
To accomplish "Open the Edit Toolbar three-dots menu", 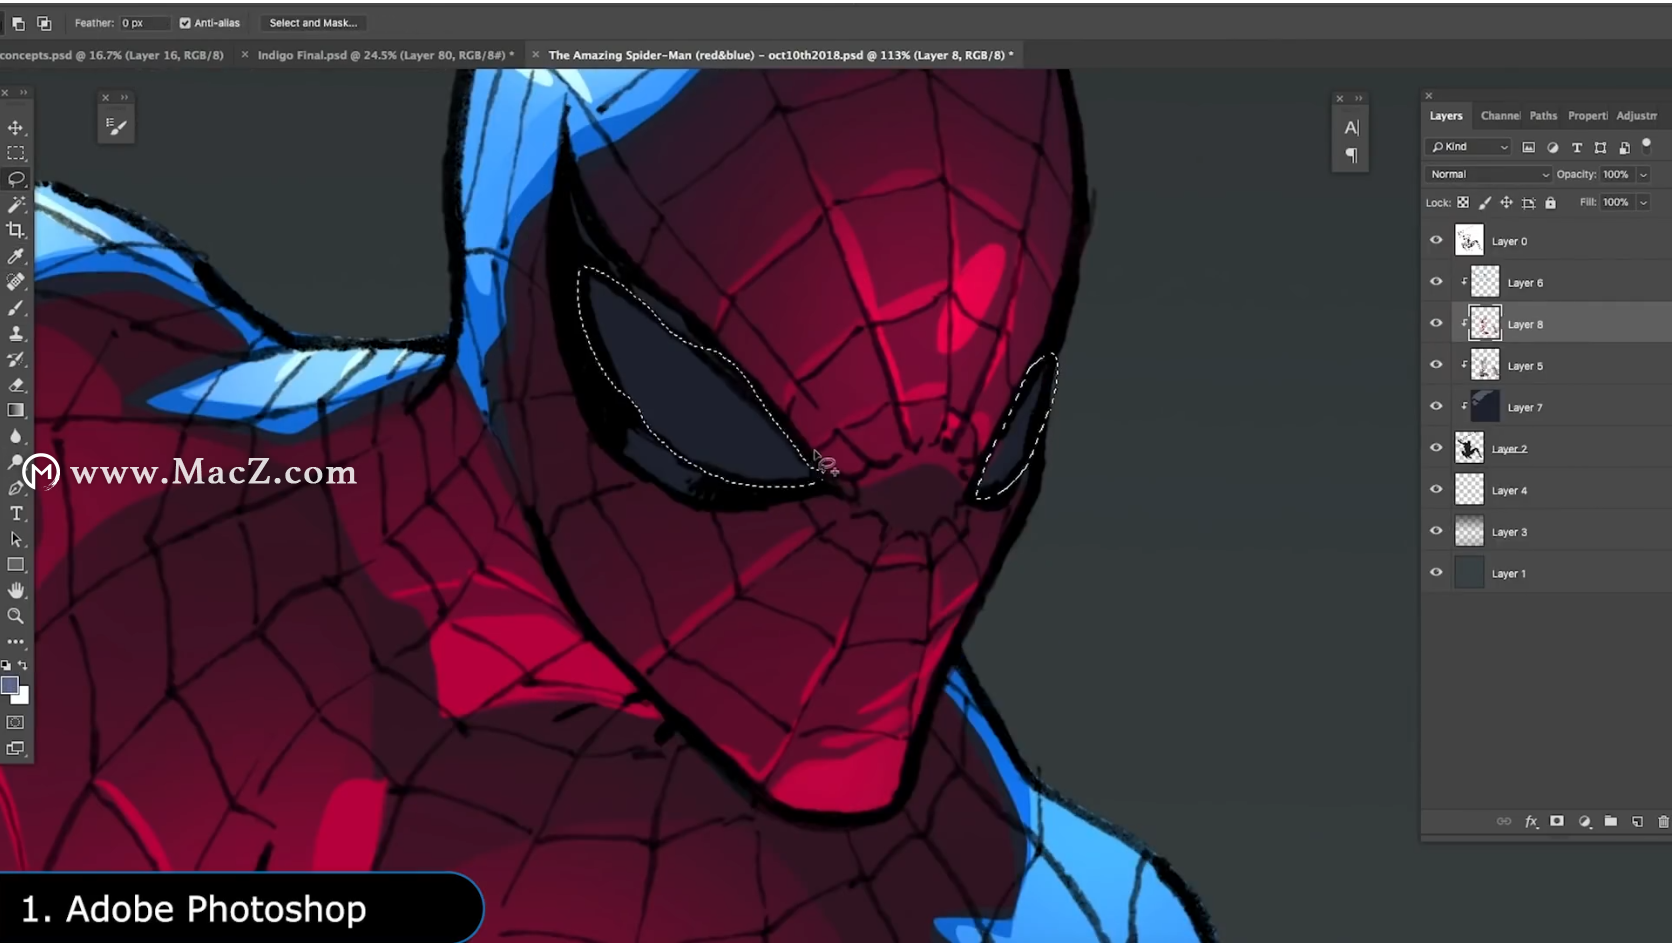I will [x=16, y=642].
